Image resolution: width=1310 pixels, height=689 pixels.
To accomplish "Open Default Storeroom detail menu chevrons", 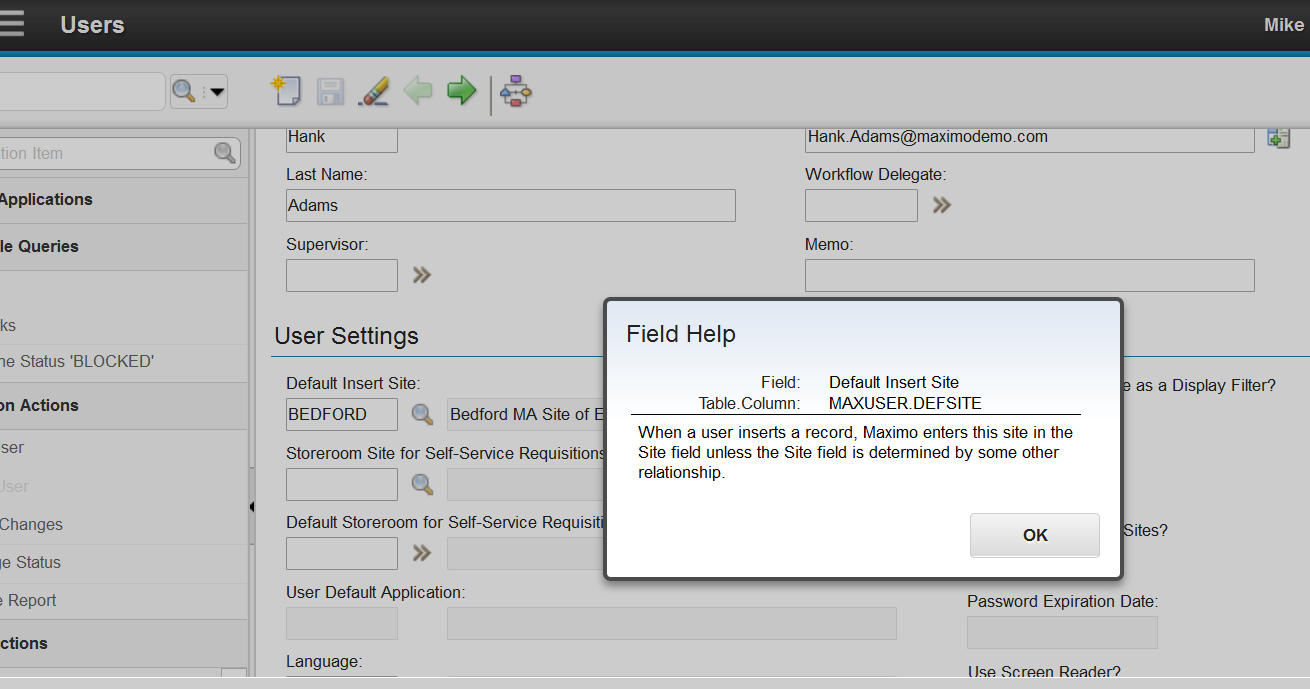I will point(422,553).
